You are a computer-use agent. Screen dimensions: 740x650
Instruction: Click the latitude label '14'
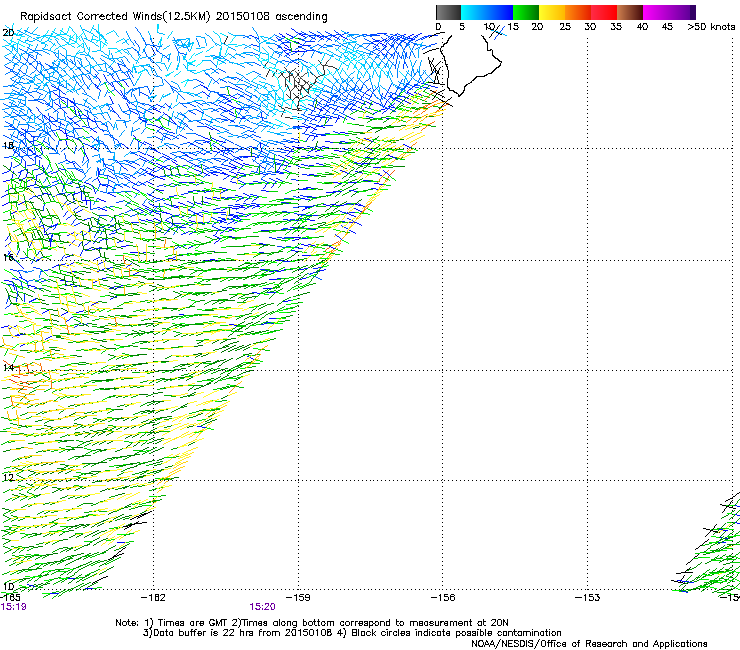[x=8, y=367]
